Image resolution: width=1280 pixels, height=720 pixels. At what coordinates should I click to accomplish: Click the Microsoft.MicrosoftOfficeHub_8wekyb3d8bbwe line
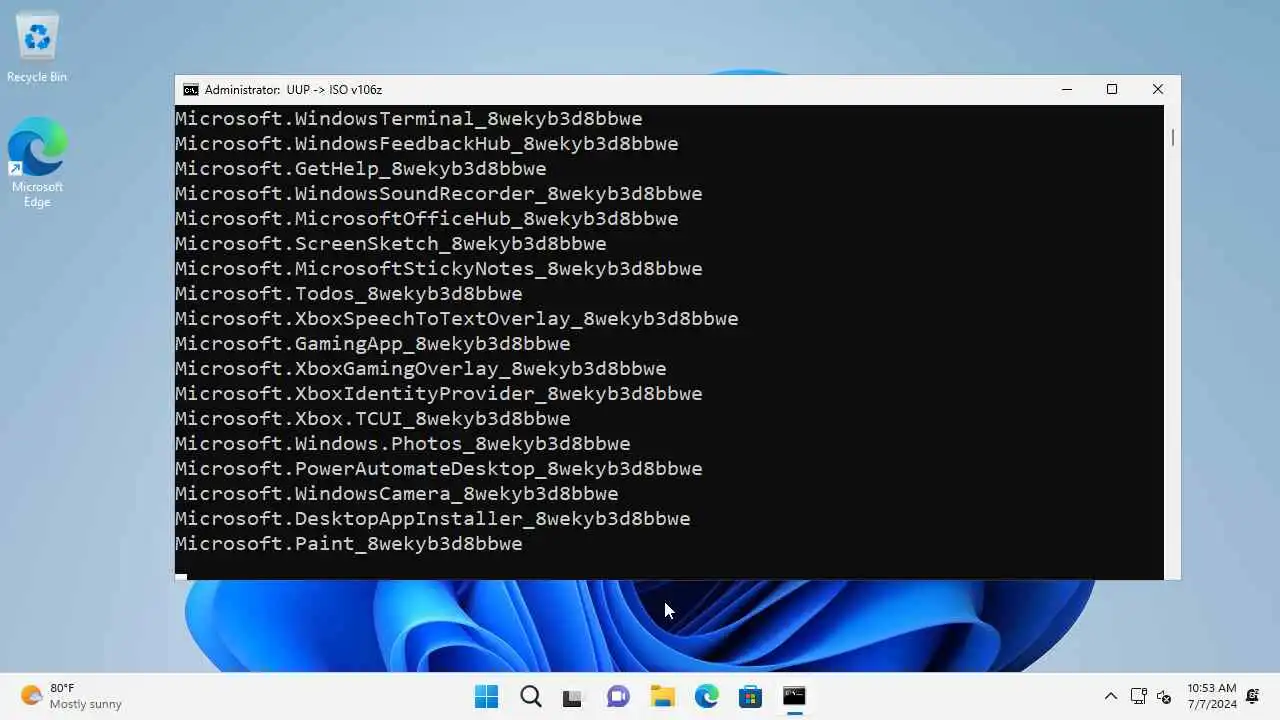coord(427,219)
